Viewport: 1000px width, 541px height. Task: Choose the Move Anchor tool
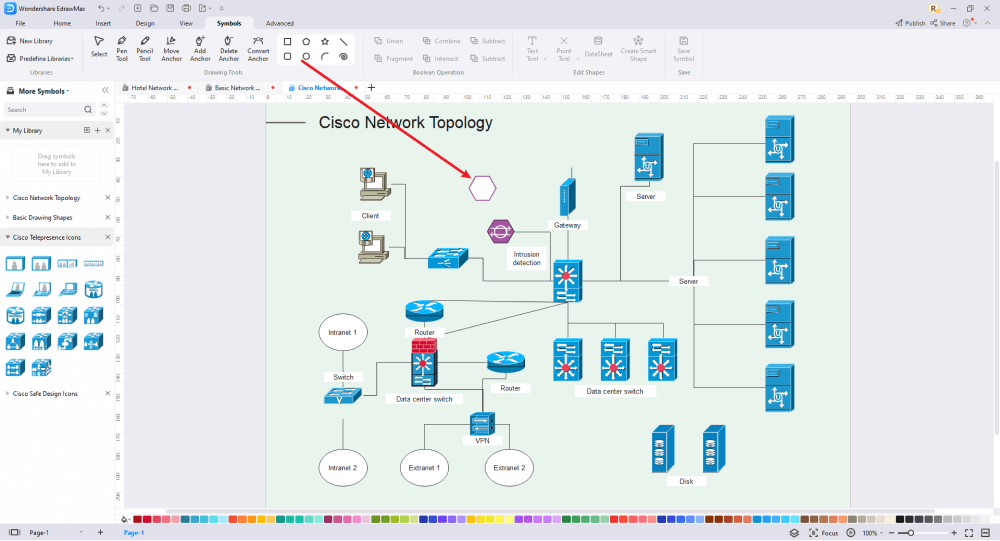pyautogui.click(x=171, y=48)
